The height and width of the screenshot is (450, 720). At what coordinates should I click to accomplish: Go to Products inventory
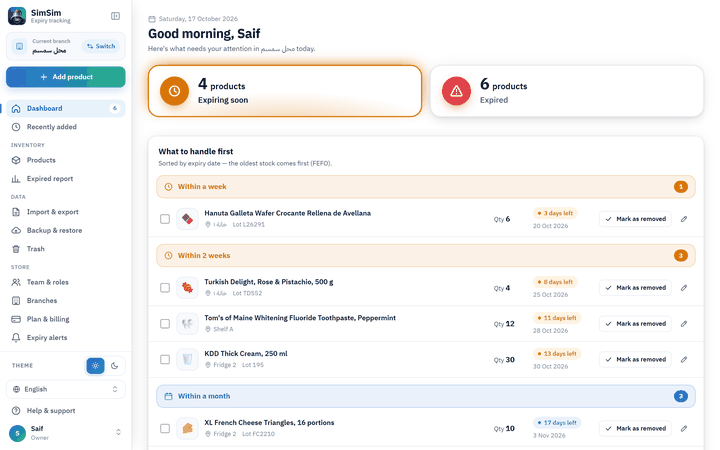click(66, 160)
